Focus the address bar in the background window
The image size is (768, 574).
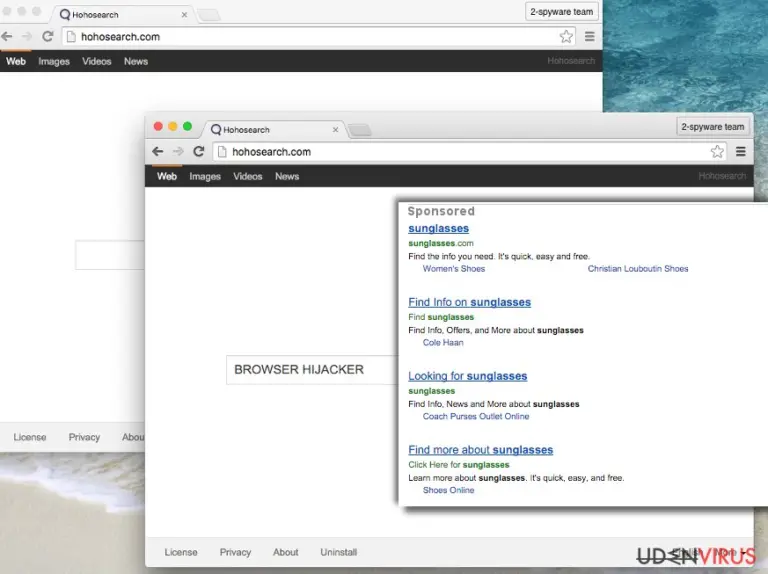[318, 37]
